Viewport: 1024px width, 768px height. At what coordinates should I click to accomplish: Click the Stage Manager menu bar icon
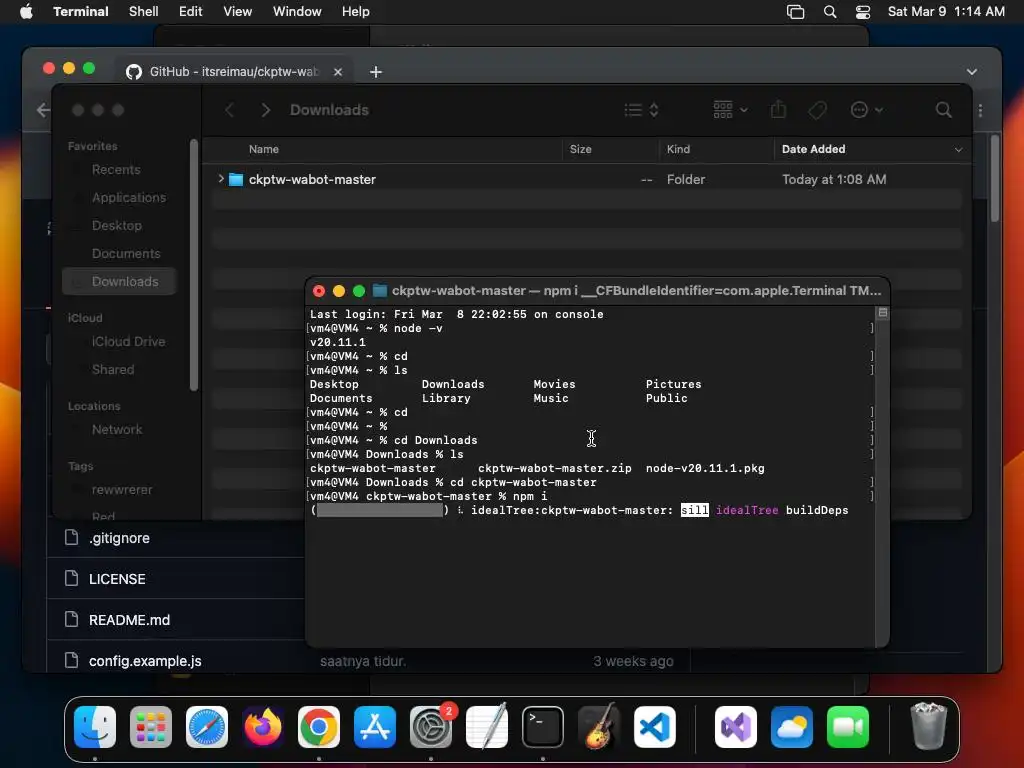[795, 12]
